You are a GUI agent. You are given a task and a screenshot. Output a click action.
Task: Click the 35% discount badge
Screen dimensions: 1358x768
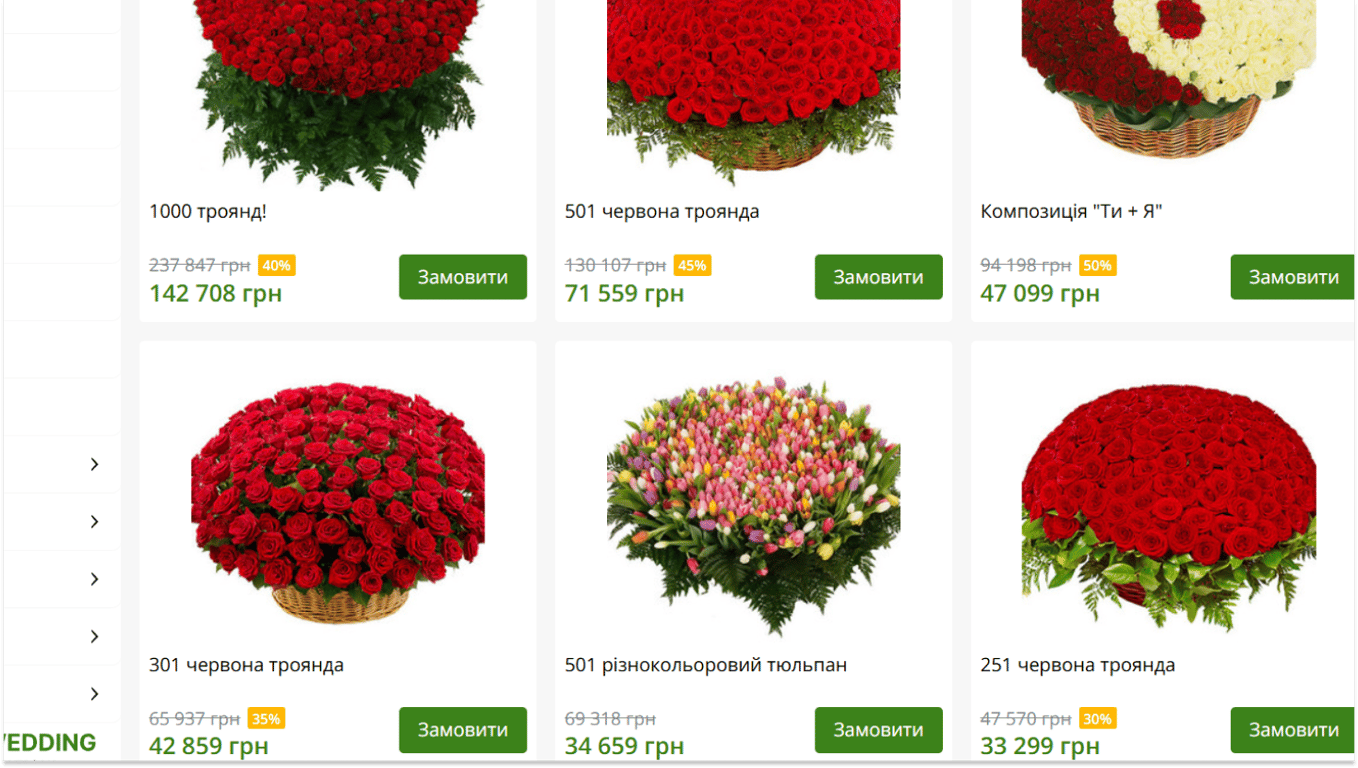(266, 718)
